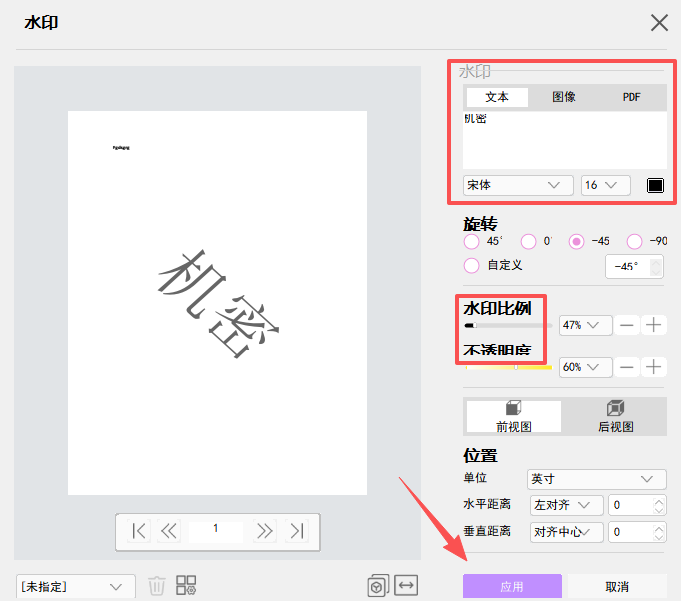Choose the -90 rotation radio button
The height and width of the screenshot is (601, 681).
[634, 241]
